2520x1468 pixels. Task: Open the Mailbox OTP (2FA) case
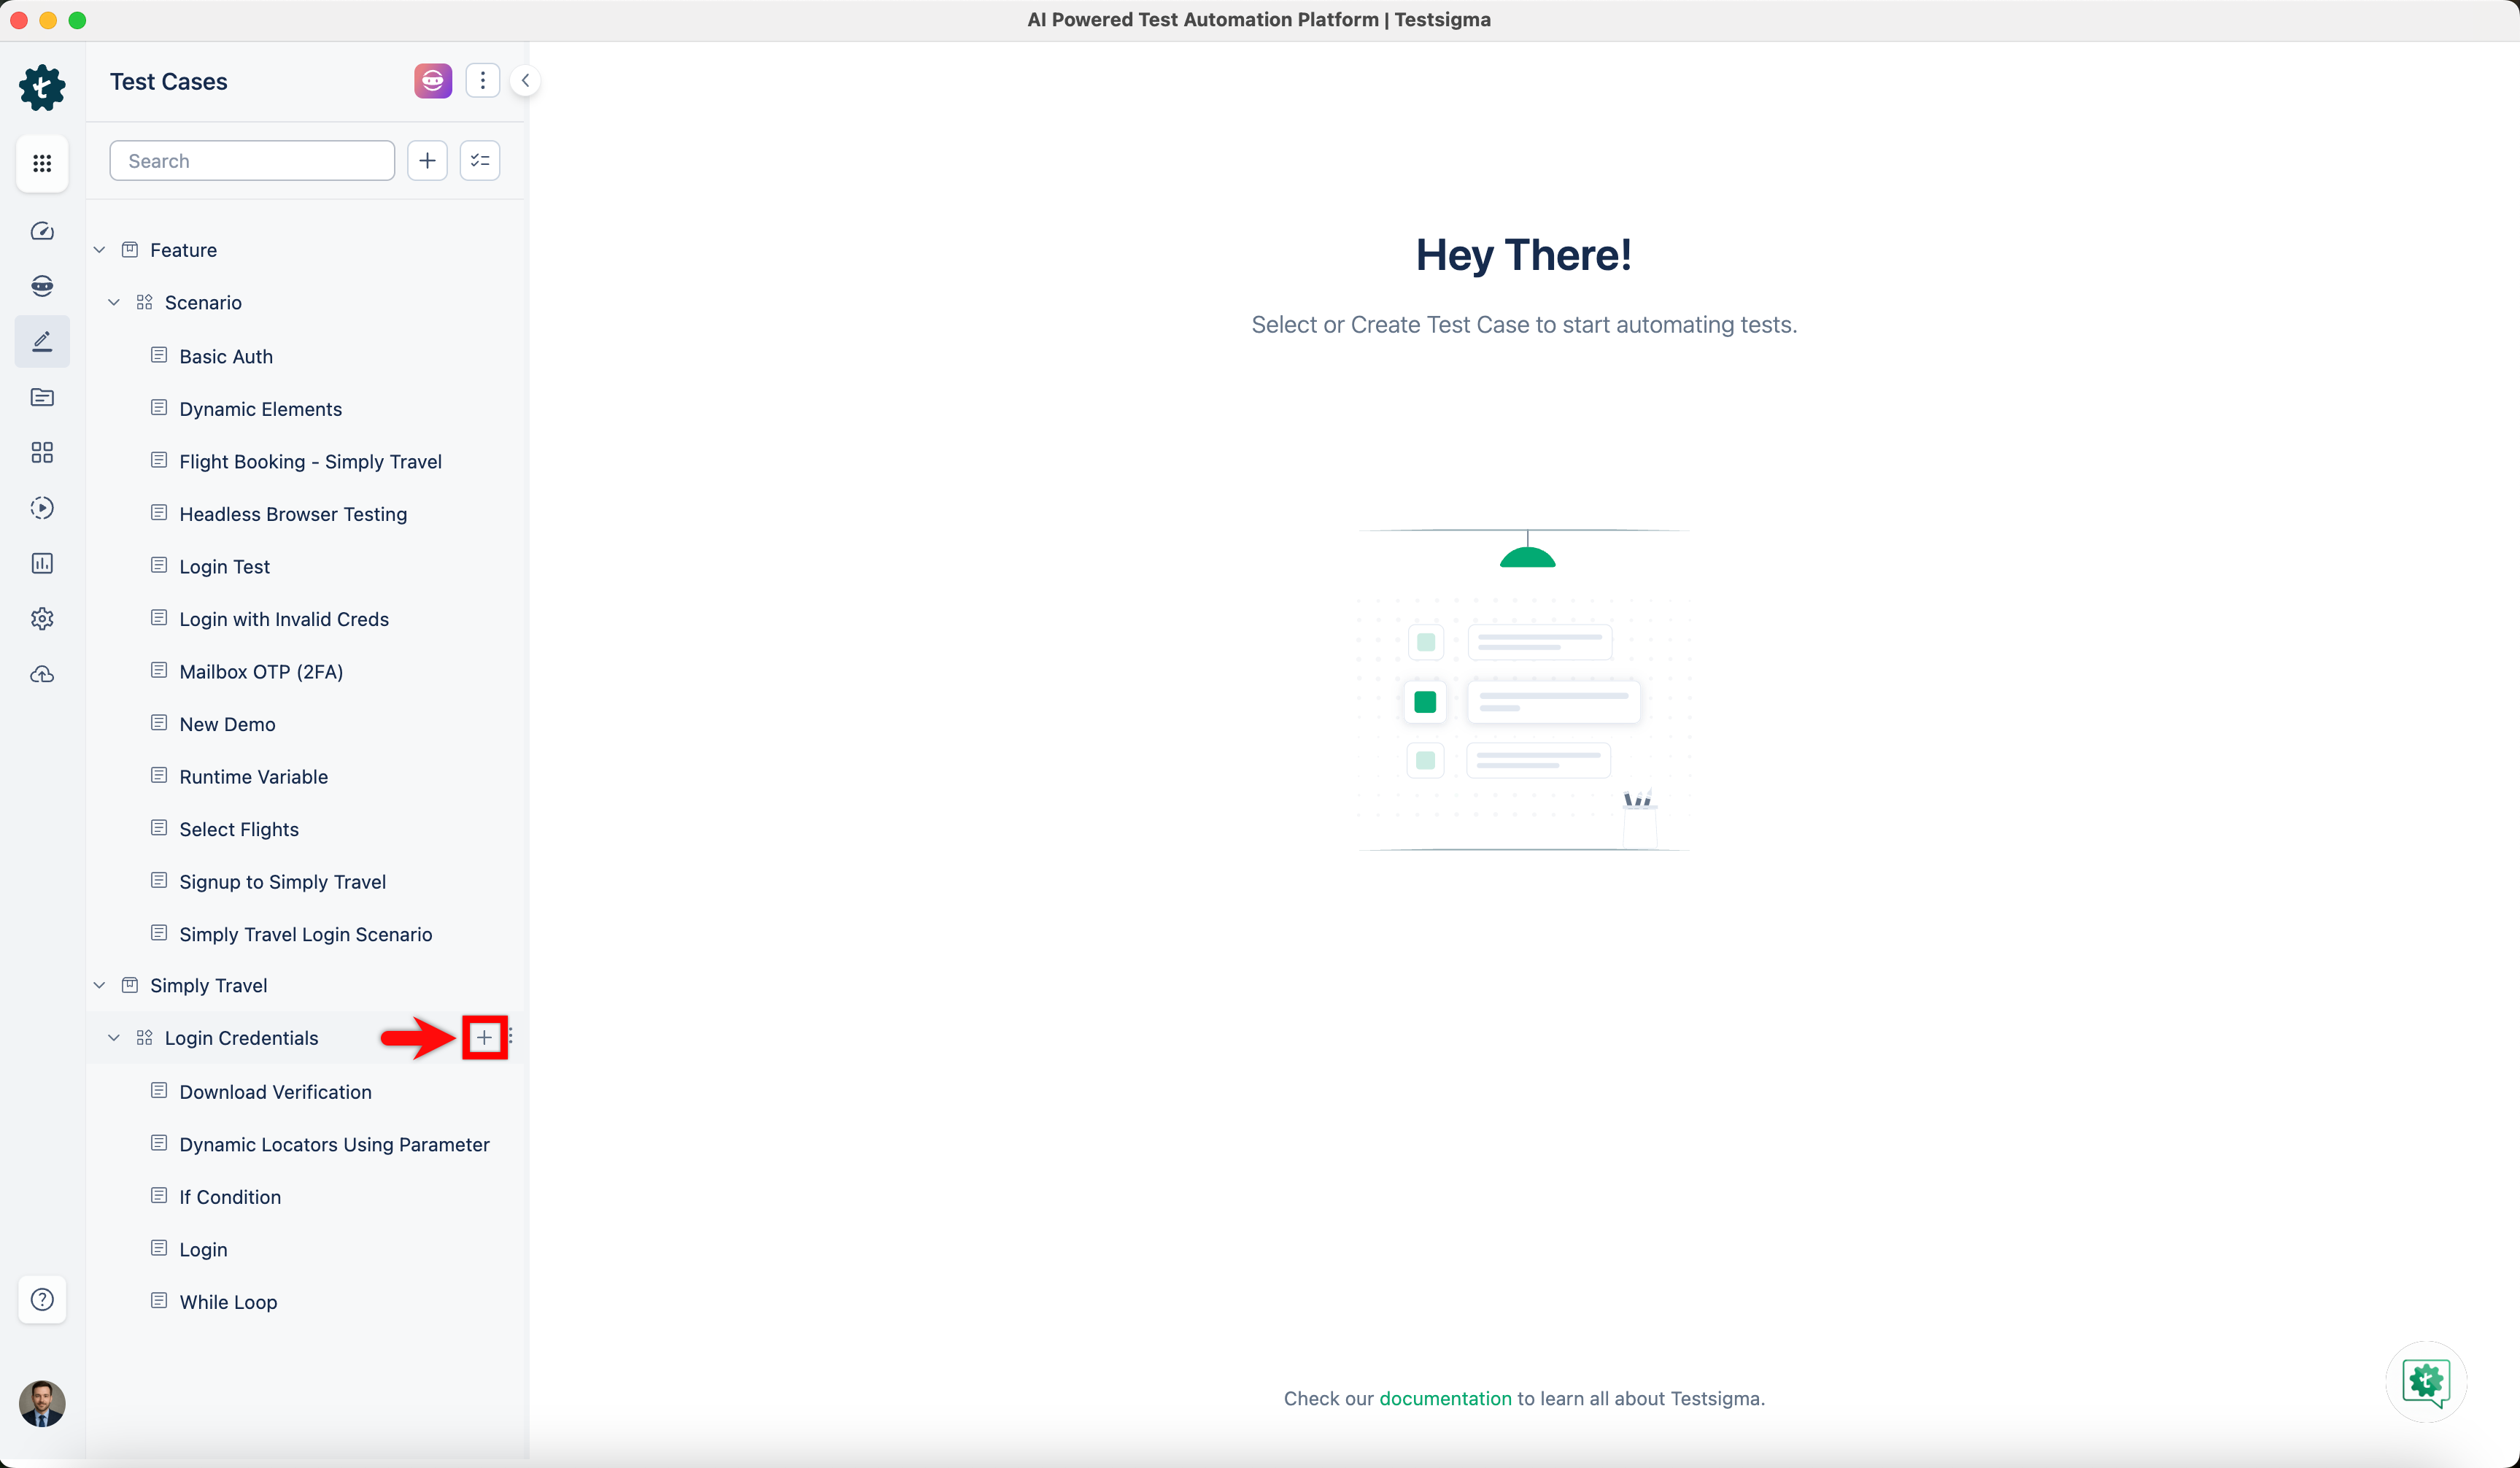pyautogui.click(x=261, y=672)
